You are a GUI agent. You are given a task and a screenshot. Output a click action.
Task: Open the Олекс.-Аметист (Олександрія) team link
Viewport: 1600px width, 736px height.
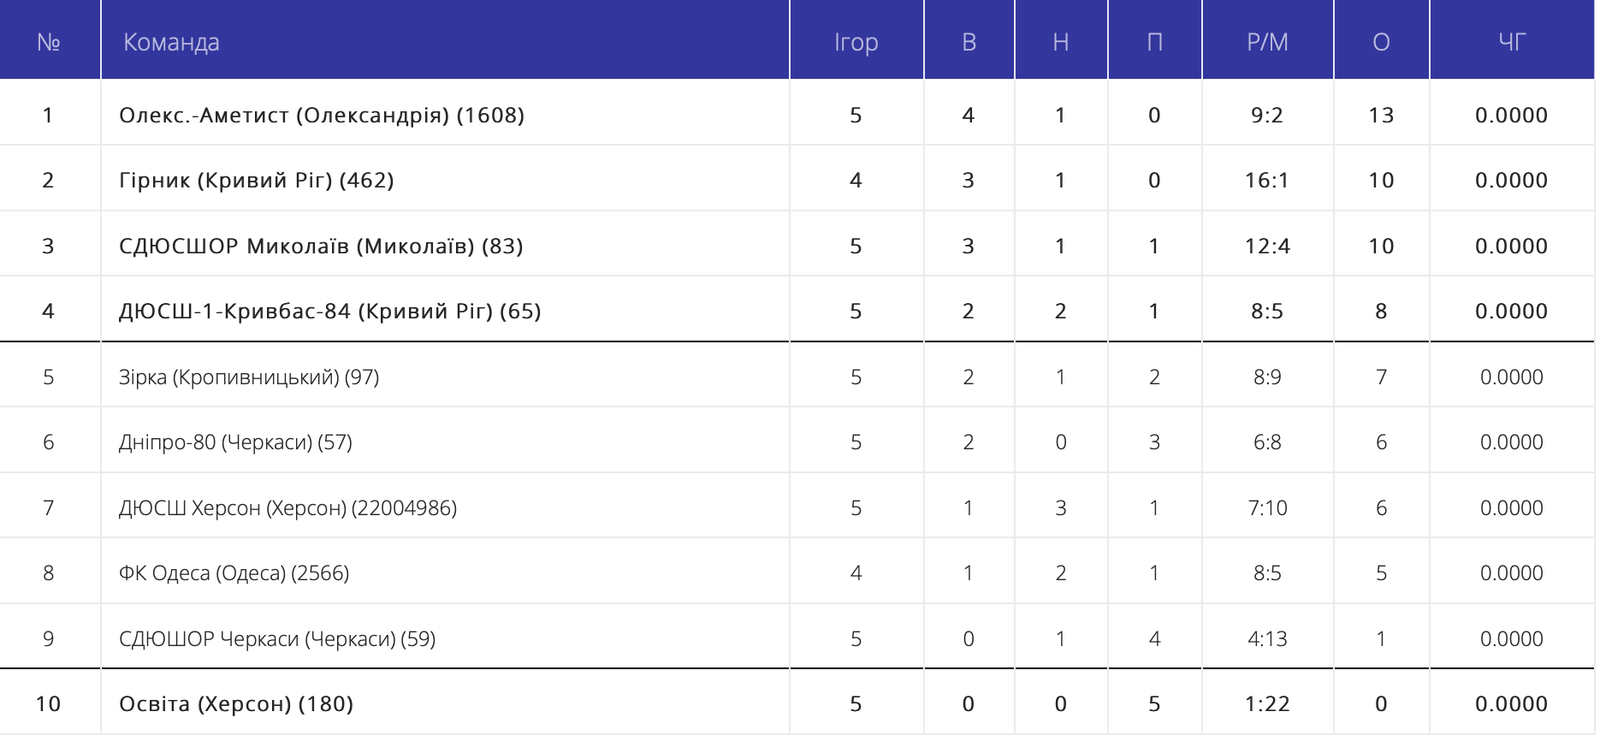[x=321, y=115]
